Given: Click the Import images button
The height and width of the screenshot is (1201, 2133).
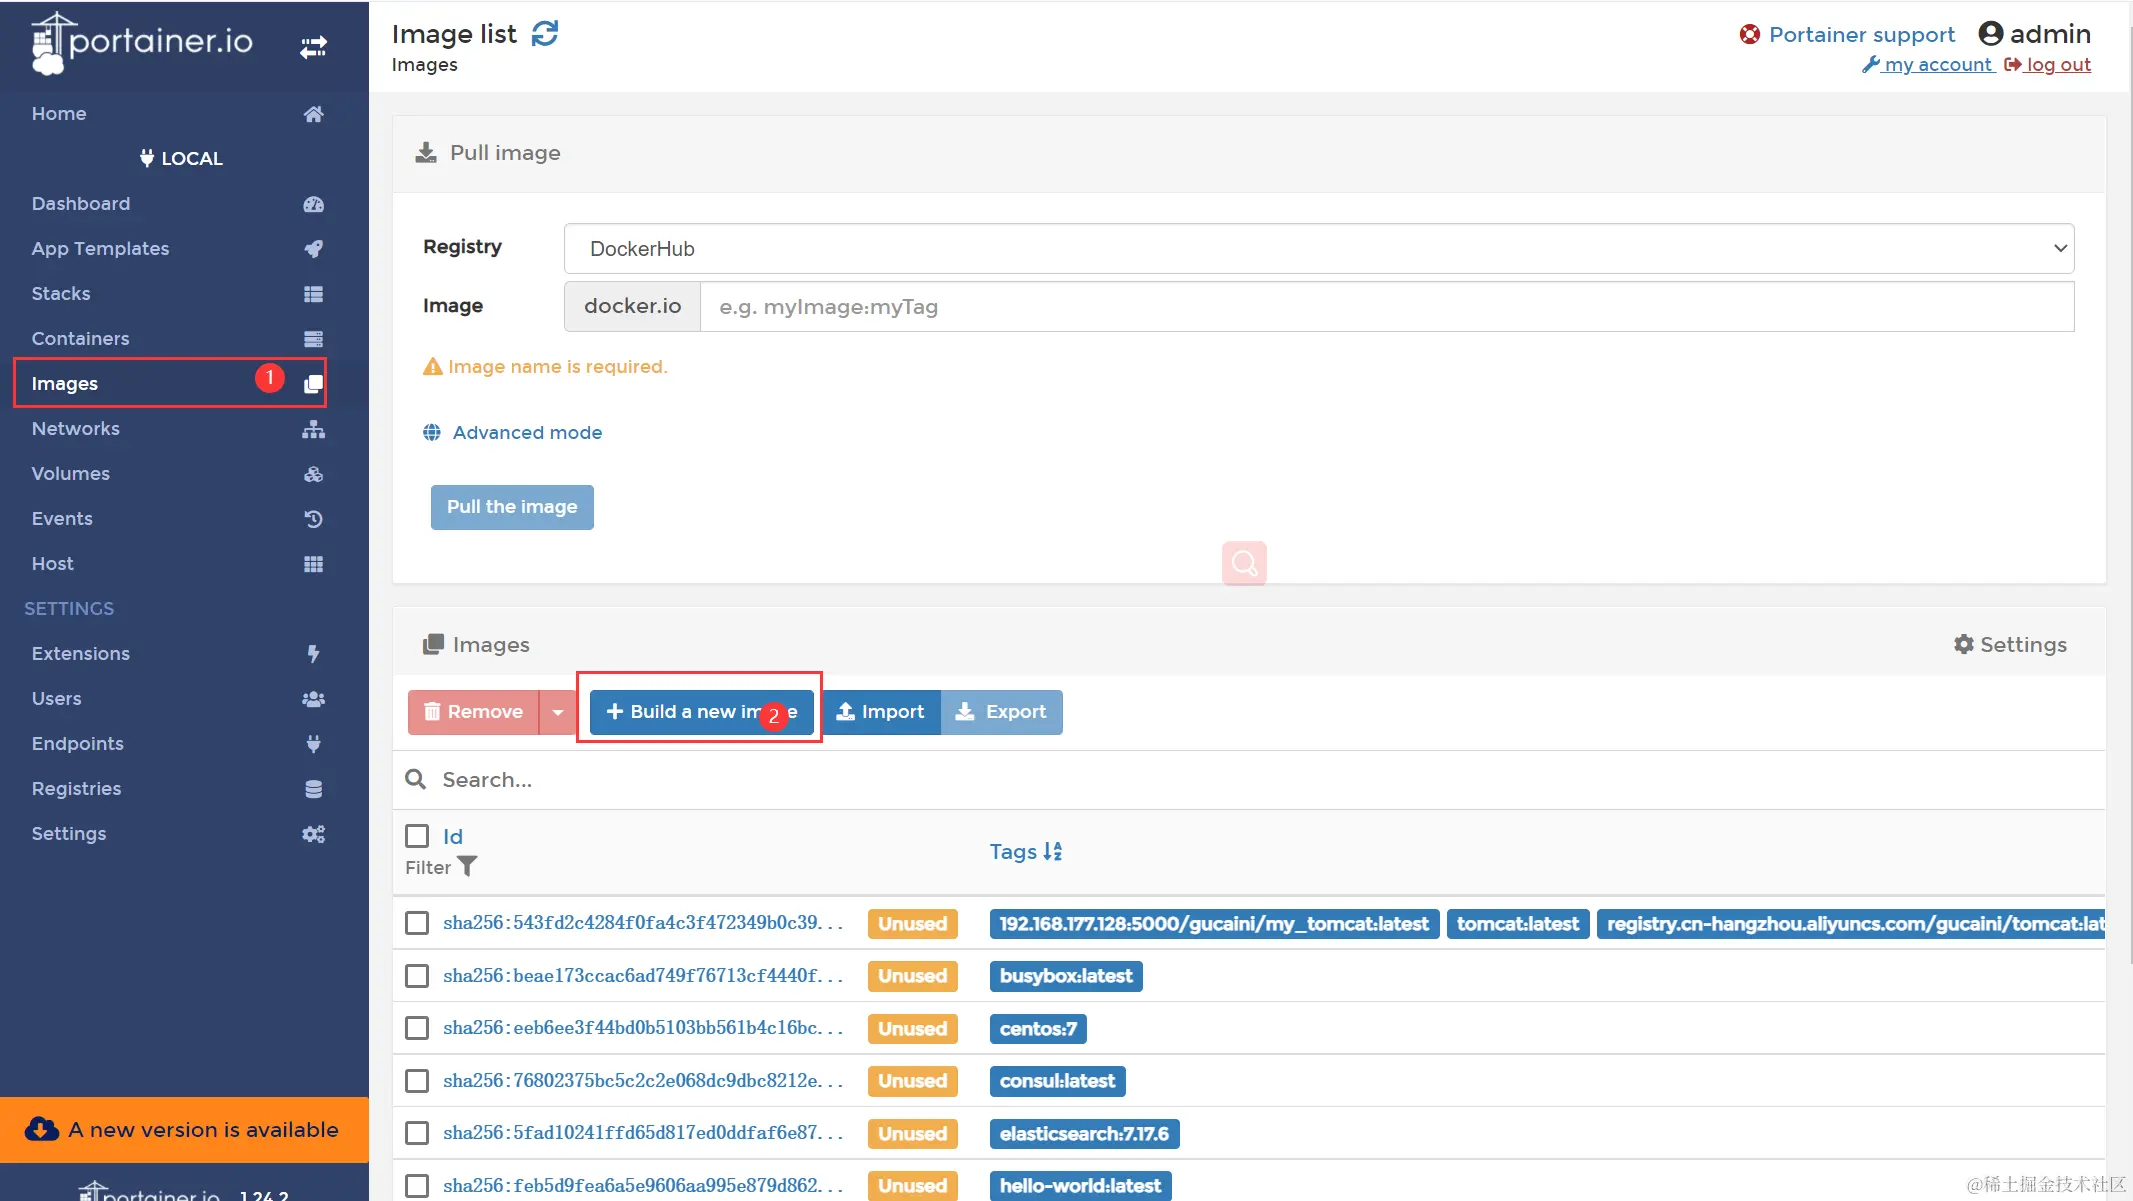Looking at the screenshot, I should pyautogui.click(x=880, y=712).
